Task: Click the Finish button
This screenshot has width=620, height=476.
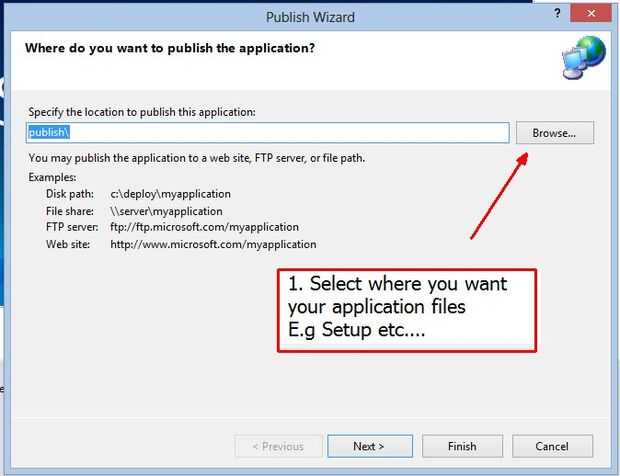Action: pyautogui.click(x=462, y=446)
